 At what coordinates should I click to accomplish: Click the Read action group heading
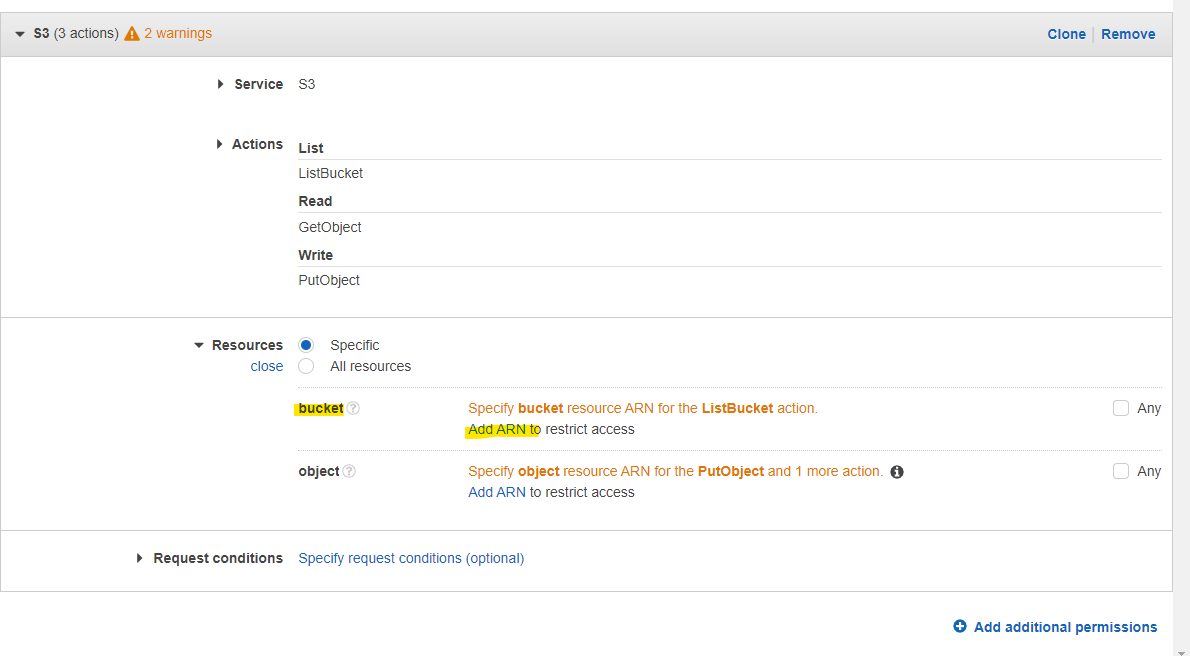[x=315, y=201]
